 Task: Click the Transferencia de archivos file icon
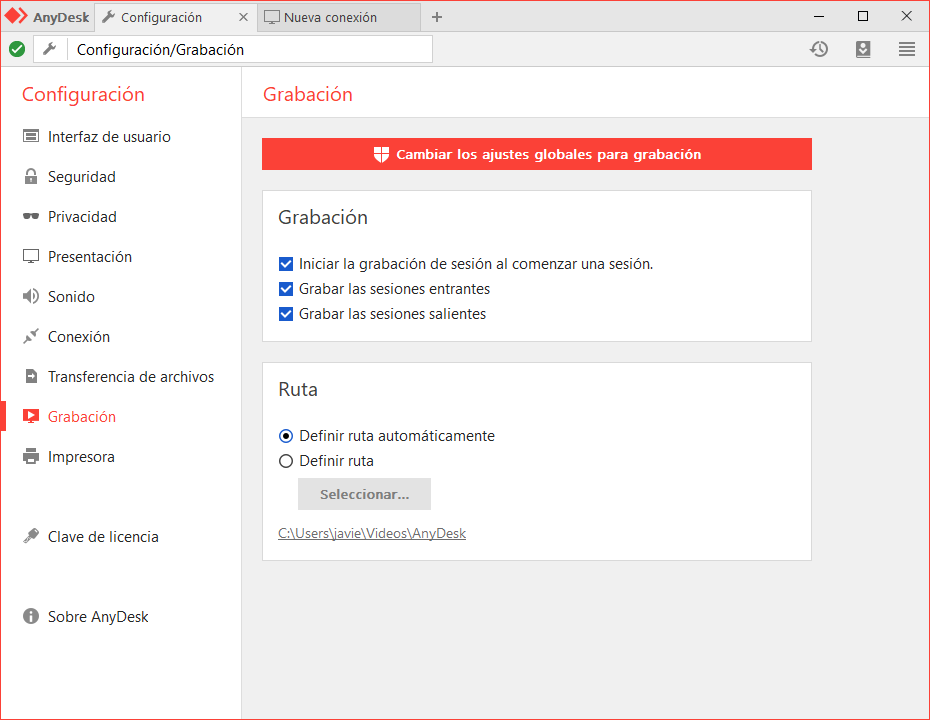click(x=31, y=376)
